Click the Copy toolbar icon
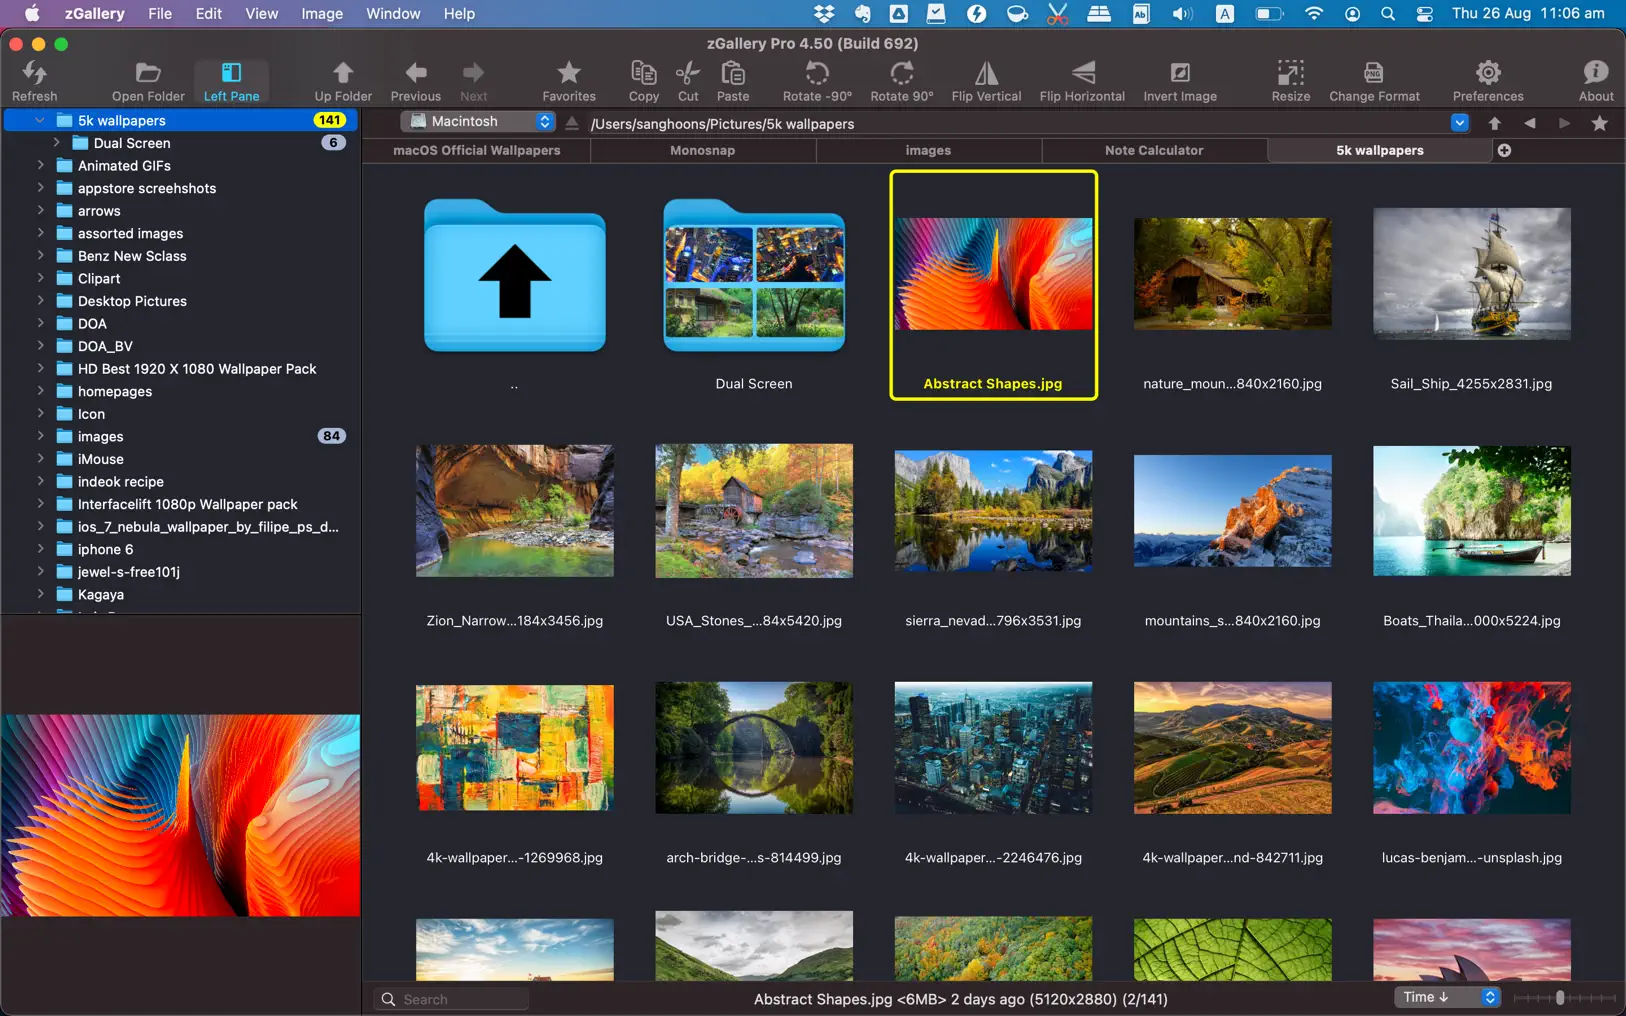 [644, 80]
